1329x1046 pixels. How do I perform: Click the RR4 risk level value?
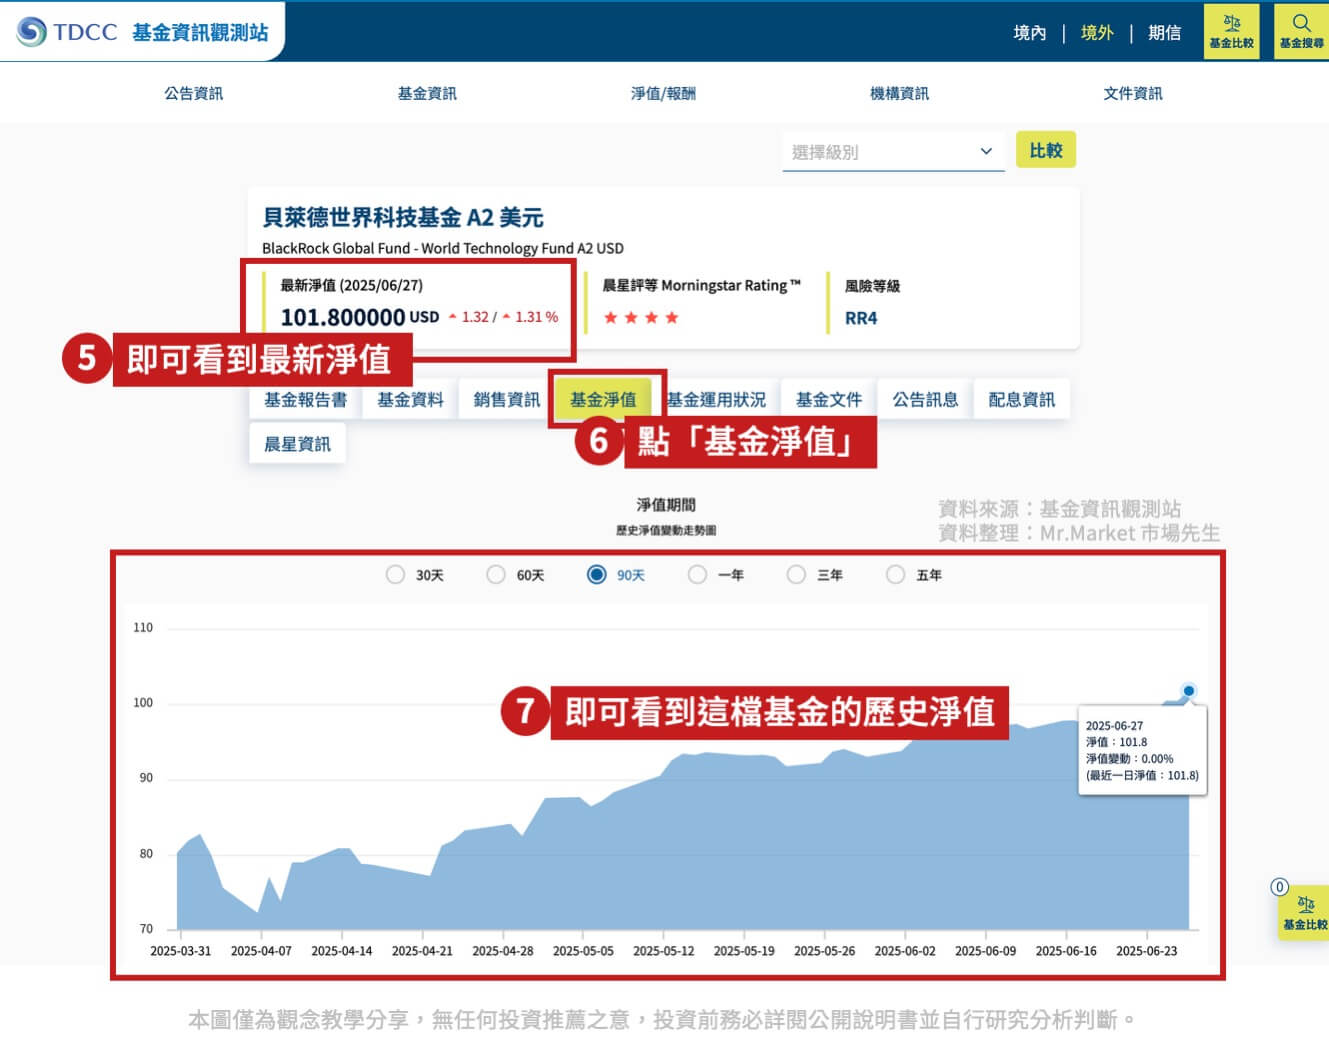click(x=861, y=318)
